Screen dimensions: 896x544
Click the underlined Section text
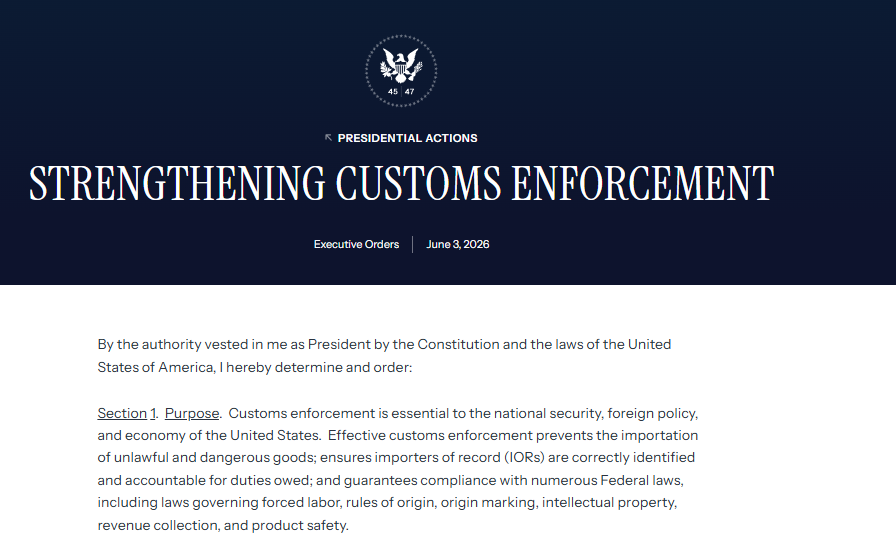pyautogui.click(x=122, y=413)
